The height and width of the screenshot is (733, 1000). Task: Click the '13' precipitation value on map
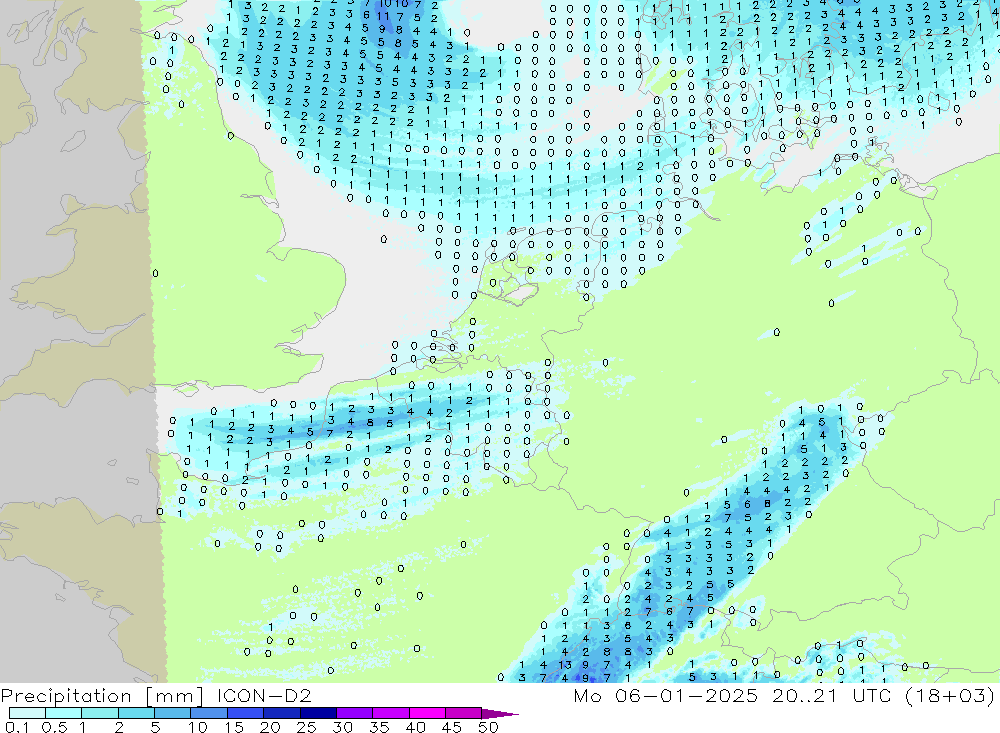pyautogui.click(x=565, y=664)
